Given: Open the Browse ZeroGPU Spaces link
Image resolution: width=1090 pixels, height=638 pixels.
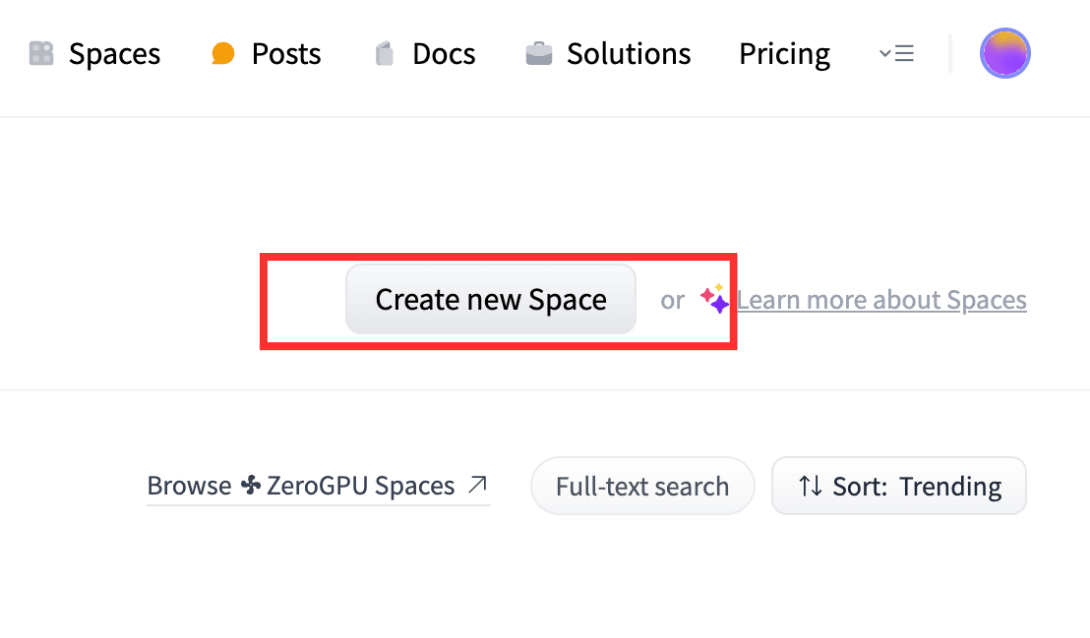Looking at the screenshot, I should pos(318,485).
